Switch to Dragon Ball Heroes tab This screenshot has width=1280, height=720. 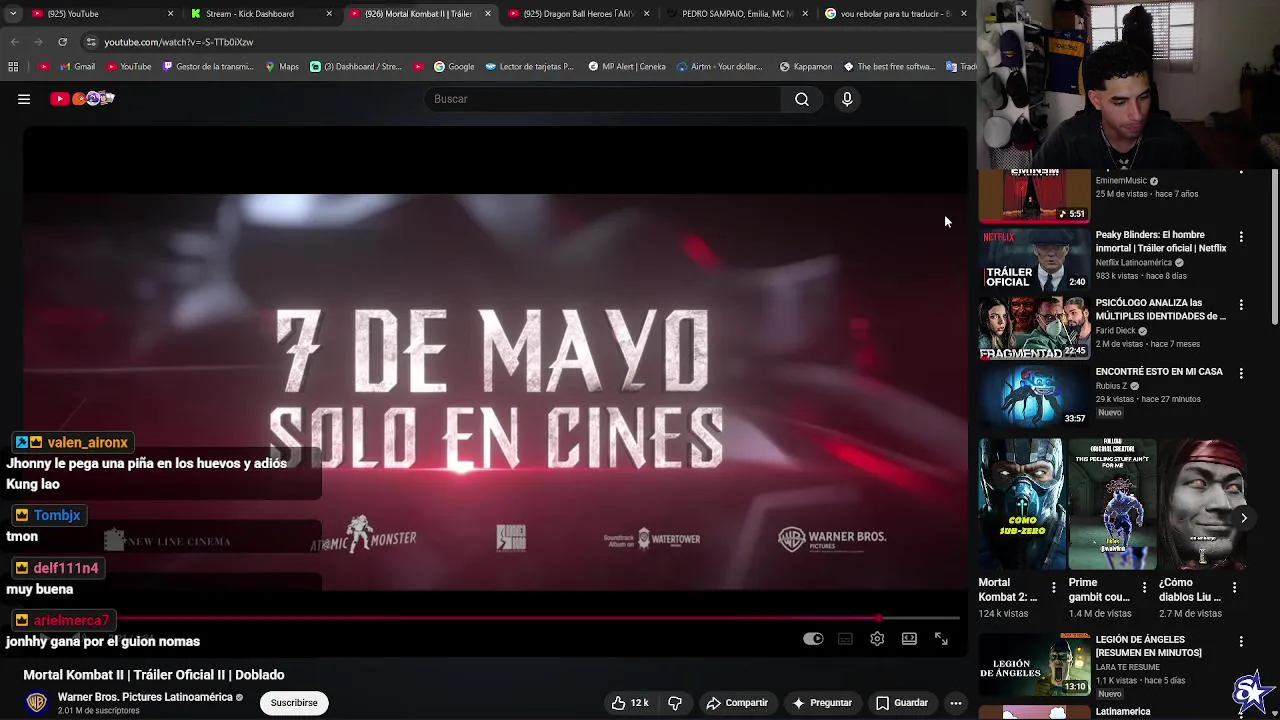tap(578, 14)
